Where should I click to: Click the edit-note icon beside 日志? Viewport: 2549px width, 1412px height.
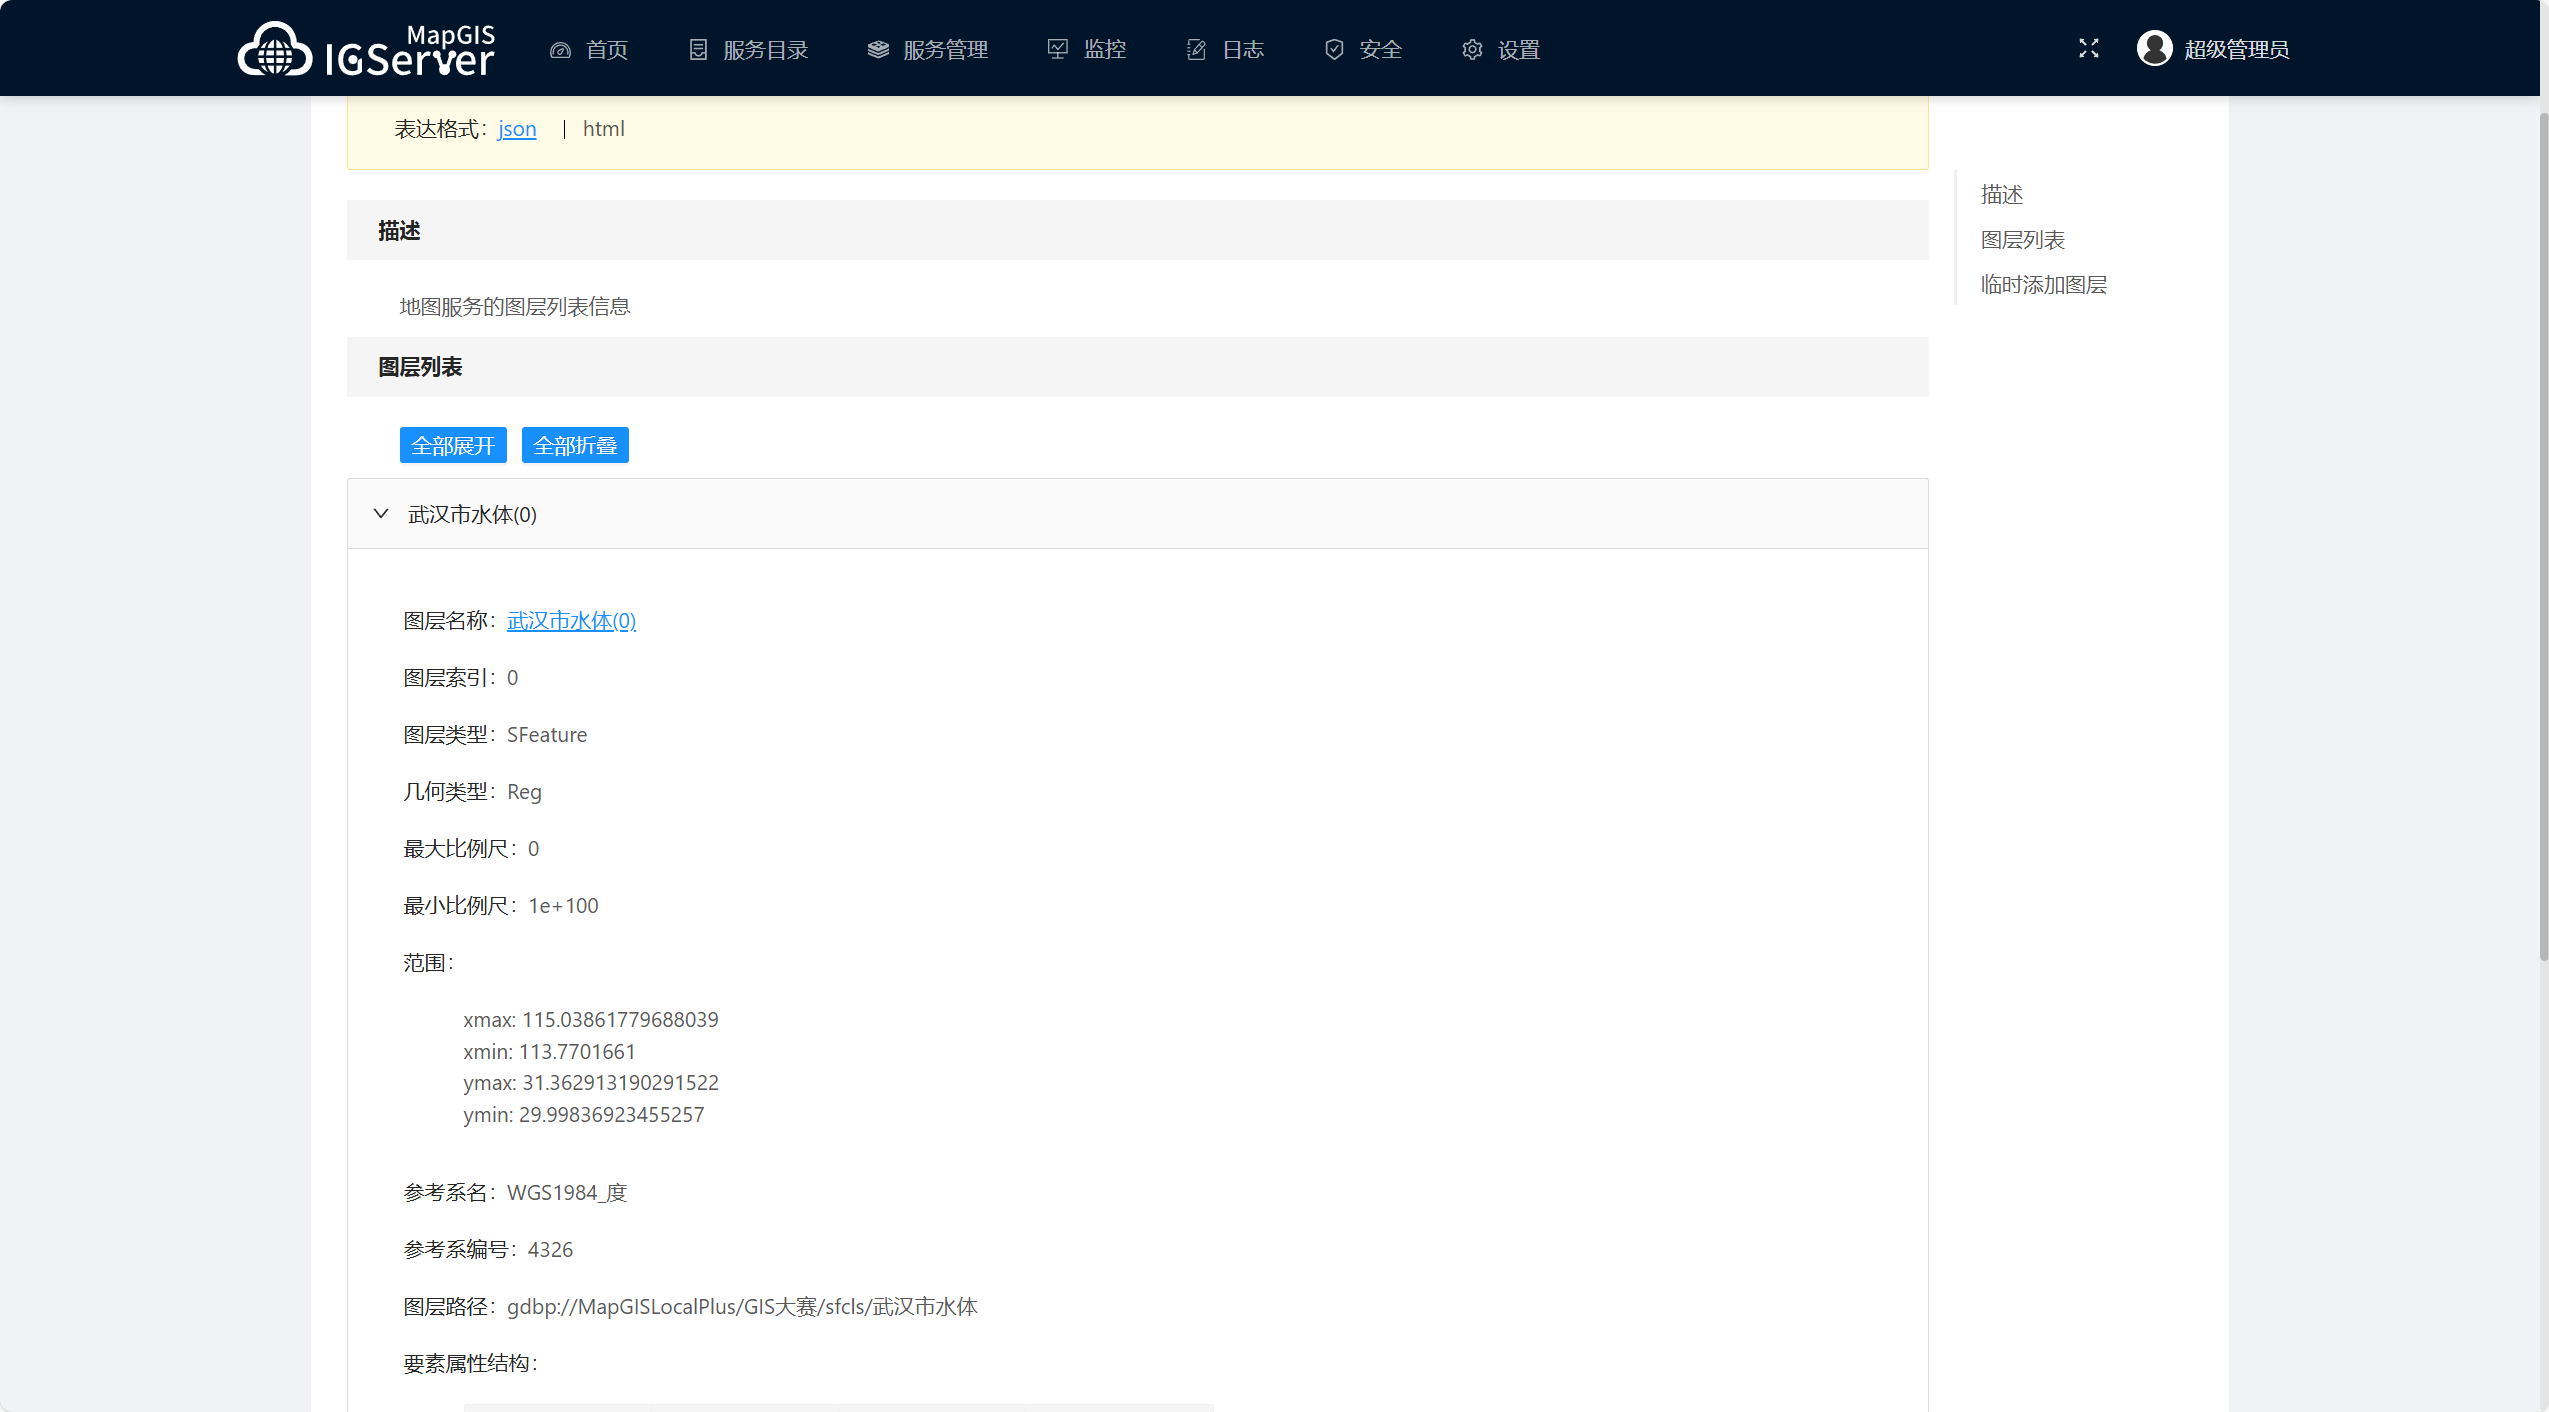pyautogui.click(x=1196, y=50)
